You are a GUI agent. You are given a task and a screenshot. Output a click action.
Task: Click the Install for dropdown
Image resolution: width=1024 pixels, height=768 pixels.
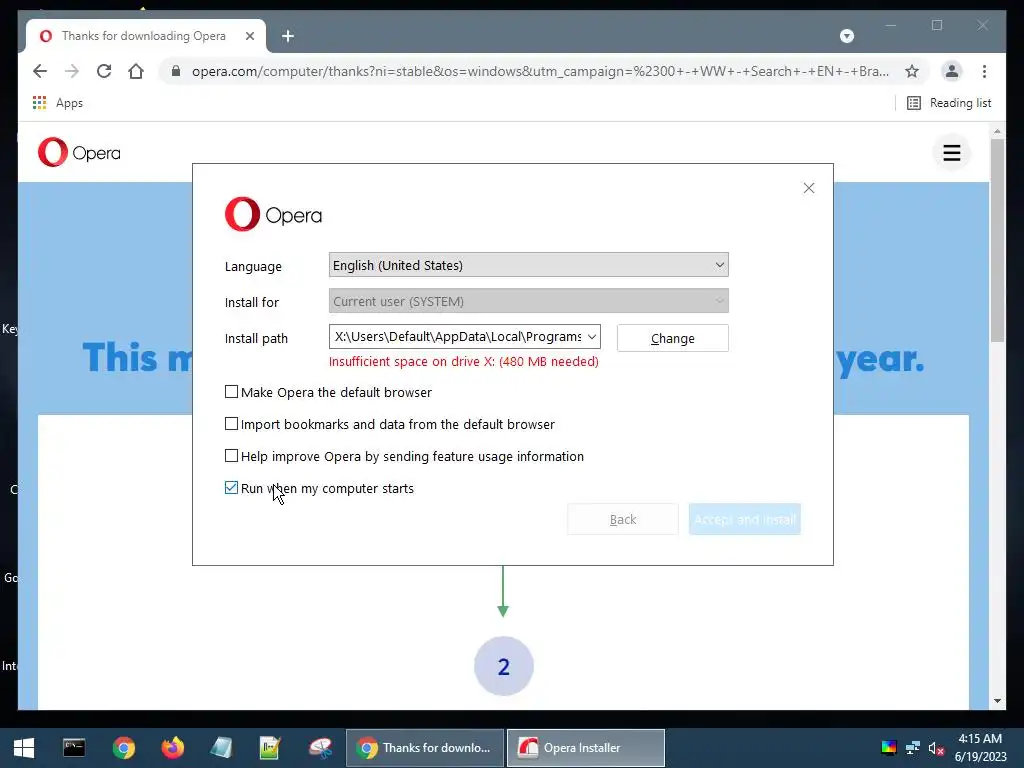point(528,301)
